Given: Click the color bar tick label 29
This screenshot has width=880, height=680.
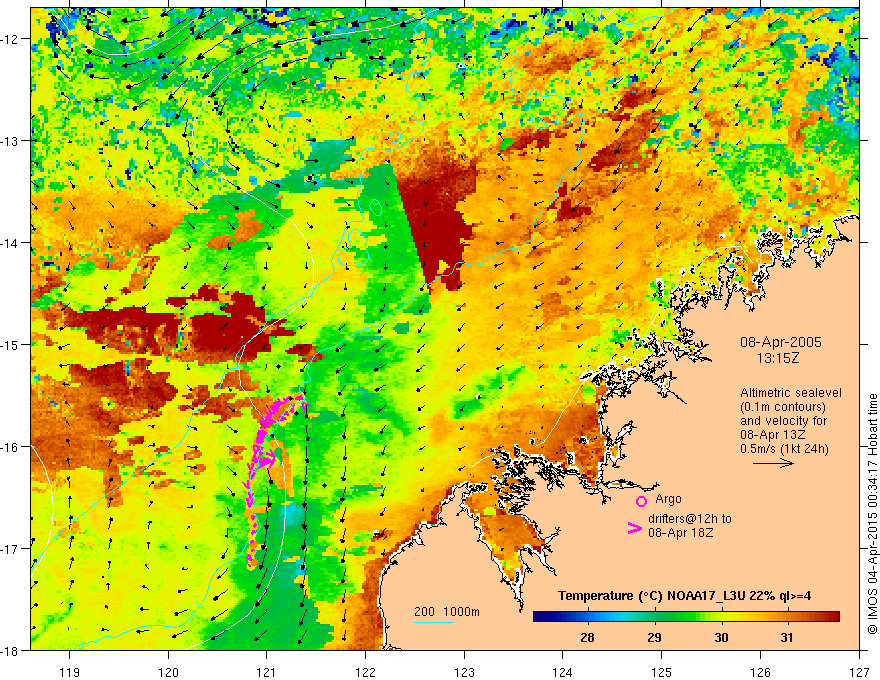Looking at the screenshot, I should [654, 637].
